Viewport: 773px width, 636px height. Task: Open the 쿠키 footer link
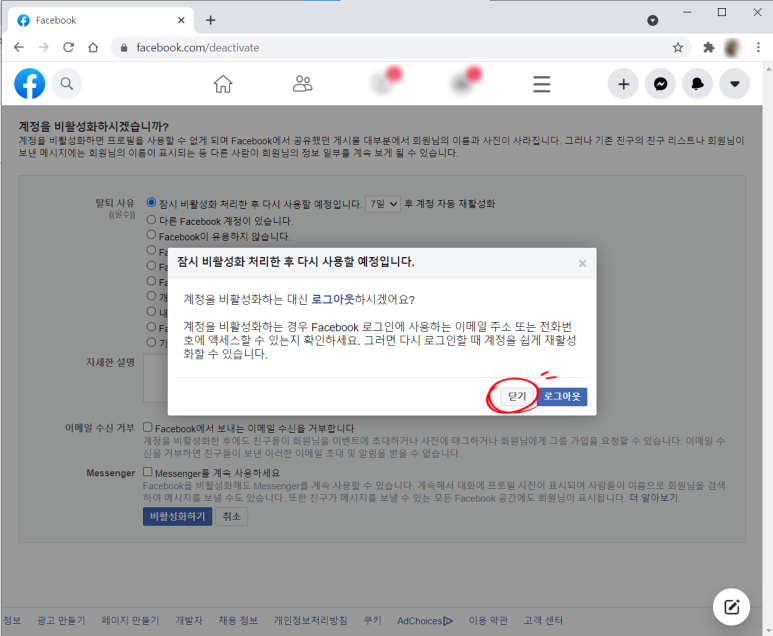372,620
